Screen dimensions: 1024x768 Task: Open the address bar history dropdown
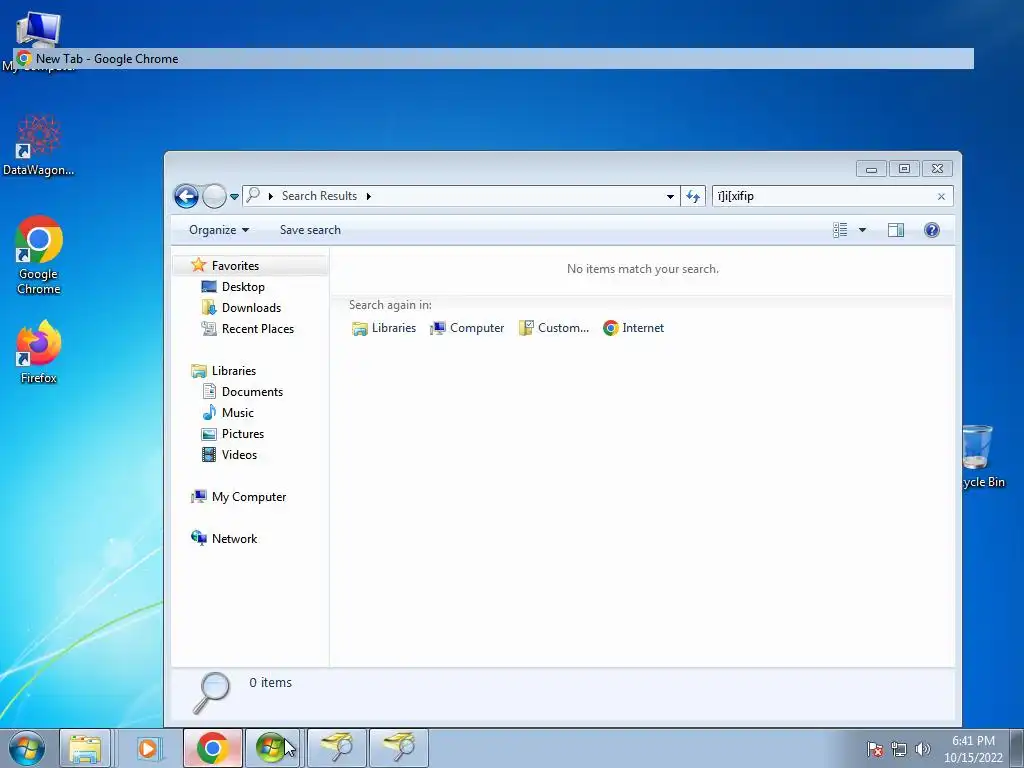[x=670, y=196]
